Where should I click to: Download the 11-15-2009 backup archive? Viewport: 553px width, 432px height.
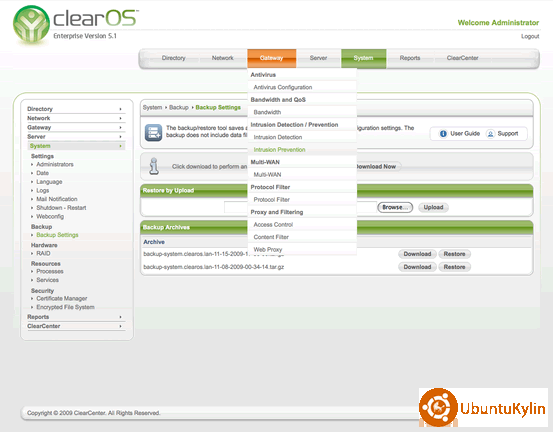[x=417, y=254]
